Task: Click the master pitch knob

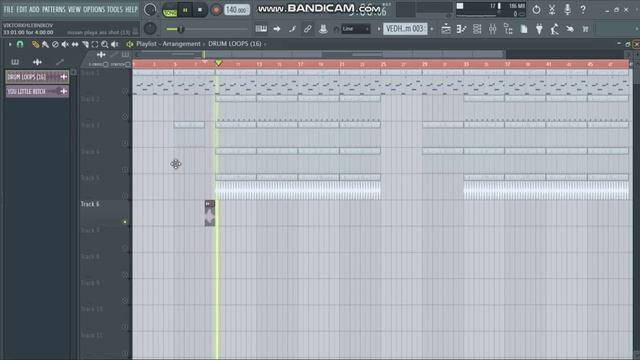Action: tap(150, 29)
